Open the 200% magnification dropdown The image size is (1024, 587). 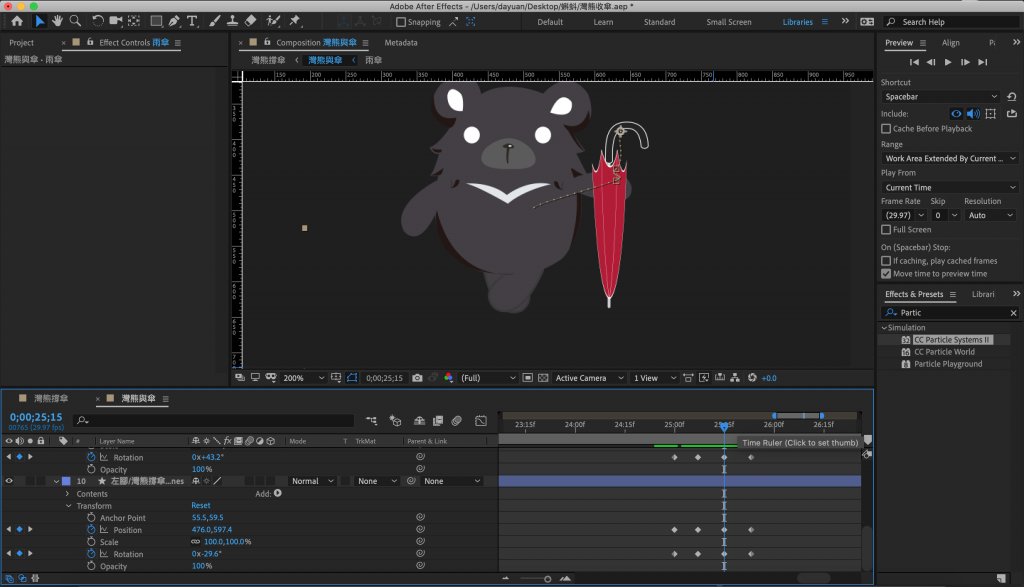tap(304, 378)
